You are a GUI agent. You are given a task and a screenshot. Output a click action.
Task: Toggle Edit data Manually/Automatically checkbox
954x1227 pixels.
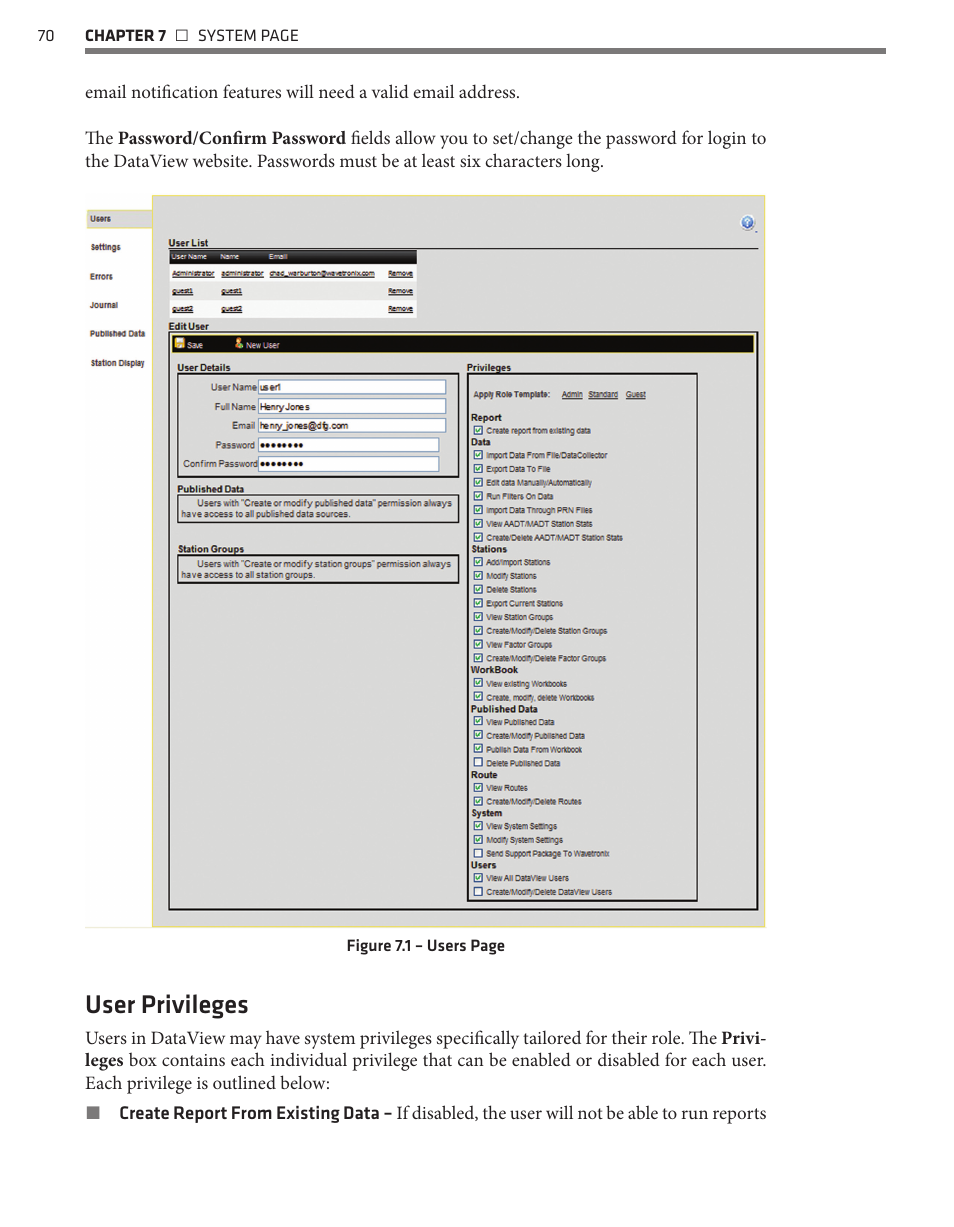479,483
